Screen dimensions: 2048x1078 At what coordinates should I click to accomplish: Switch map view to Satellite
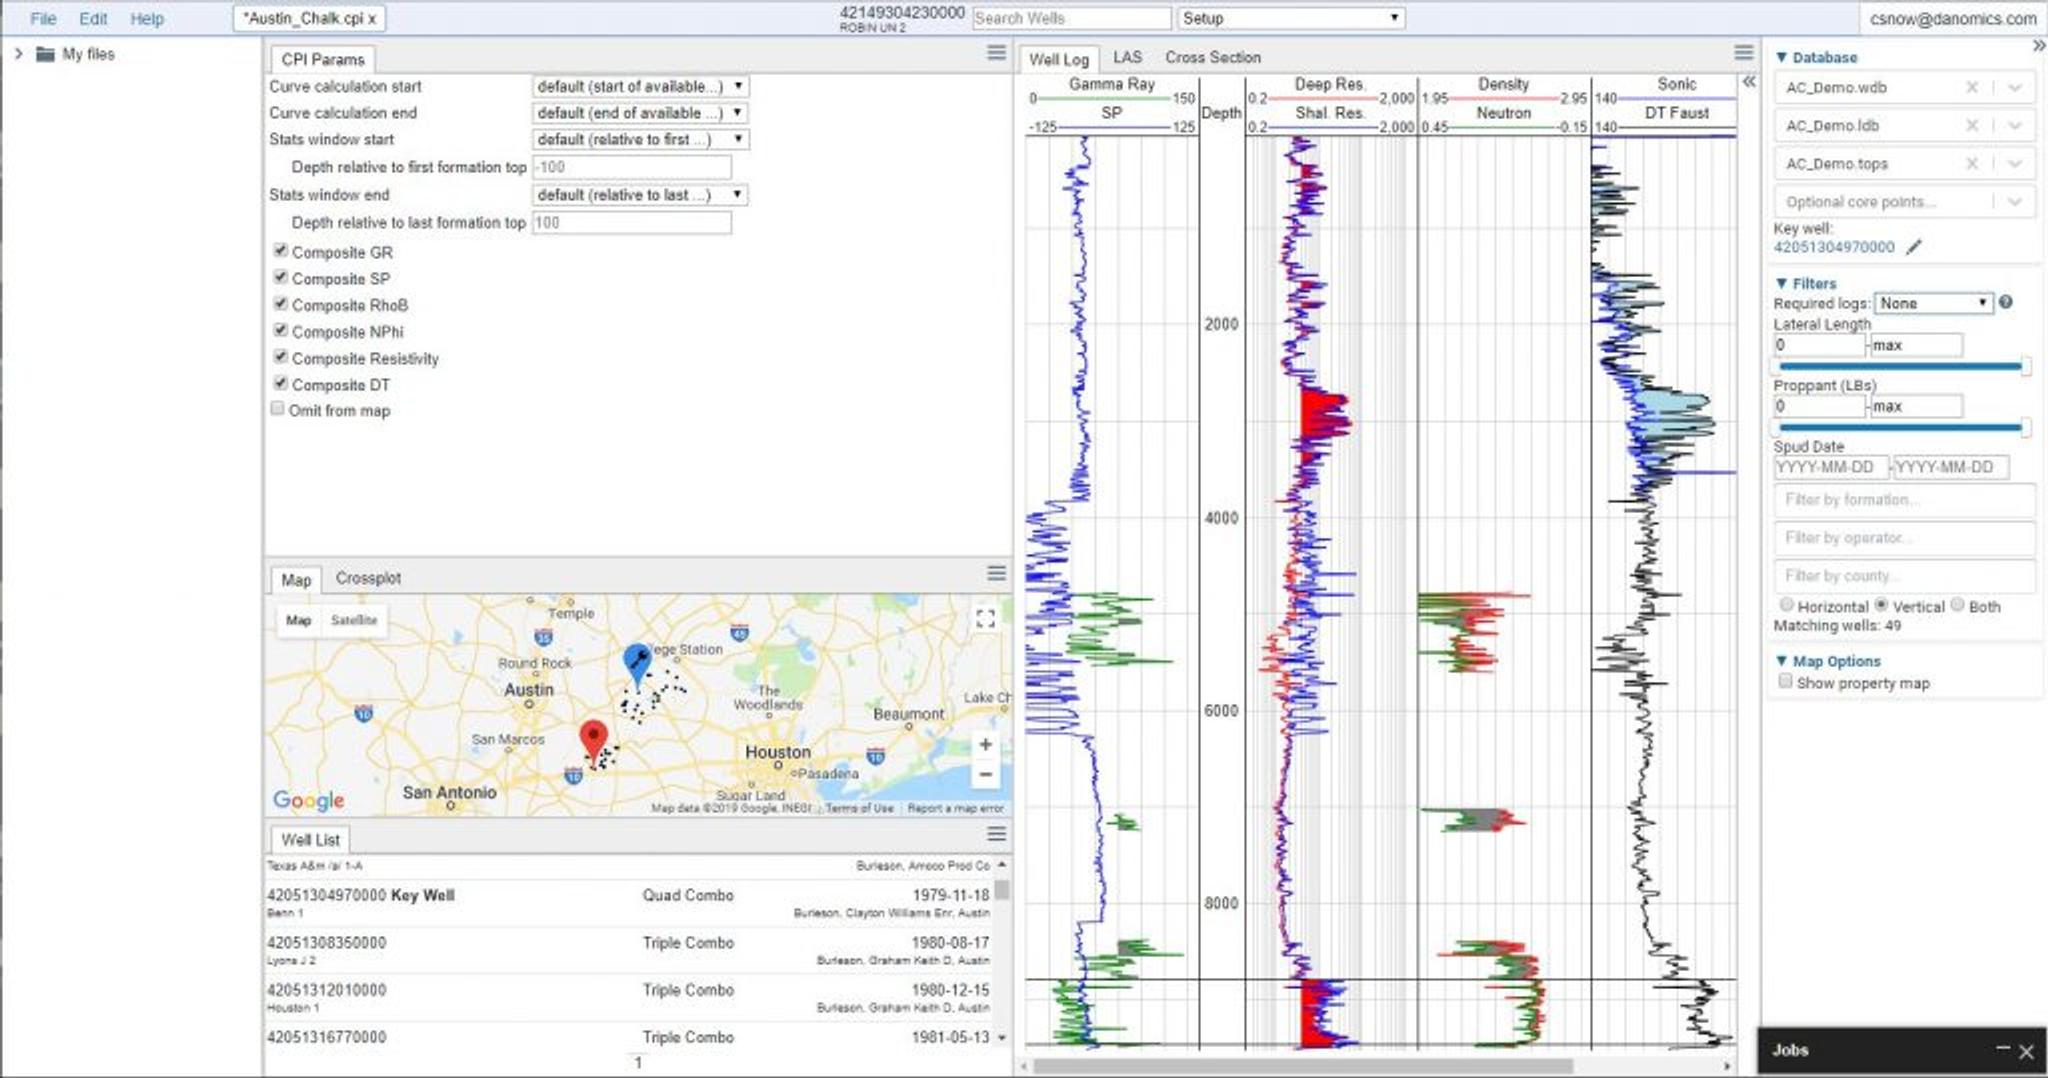click(x=354, y=620)
